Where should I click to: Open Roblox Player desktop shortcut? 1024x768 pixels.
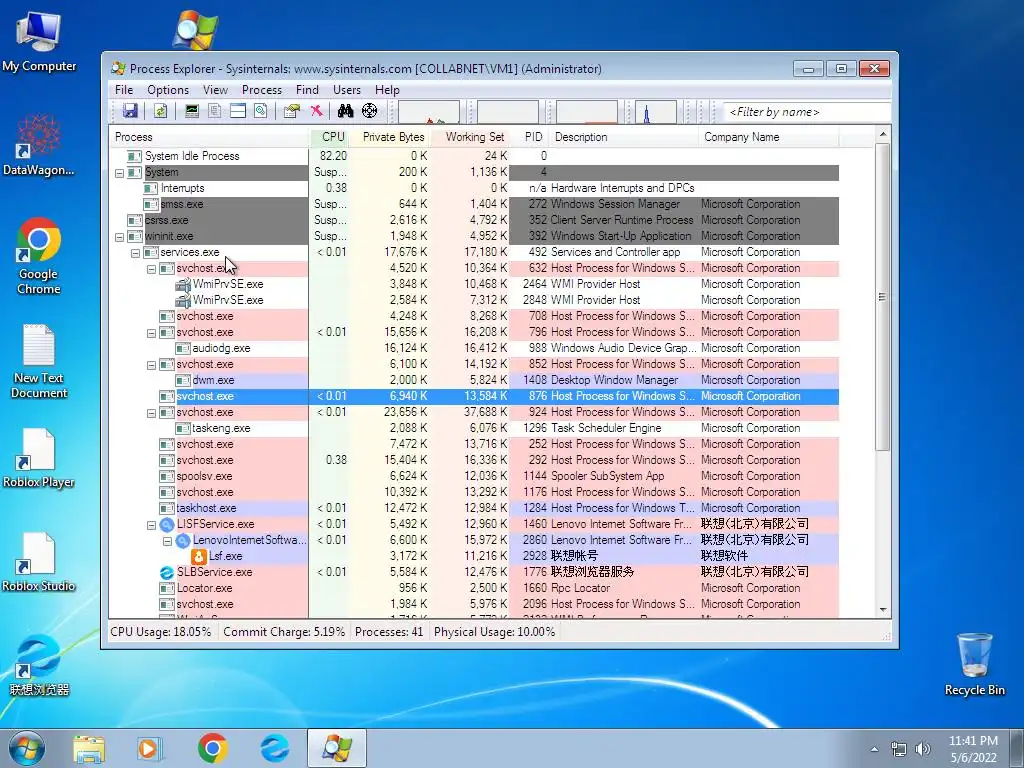tap(39, 458)
